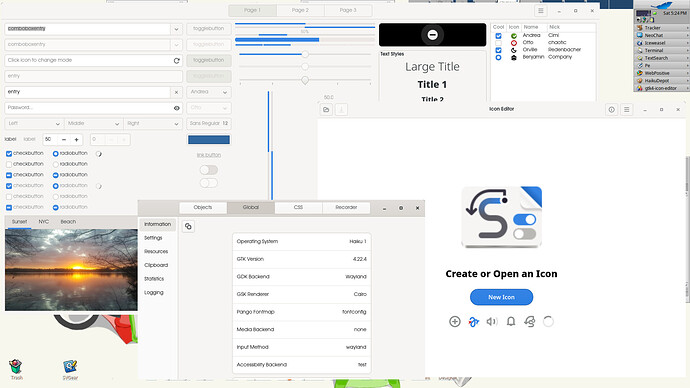
Task: Open NeoChat from the Deskbar
Action: (661, 35)
